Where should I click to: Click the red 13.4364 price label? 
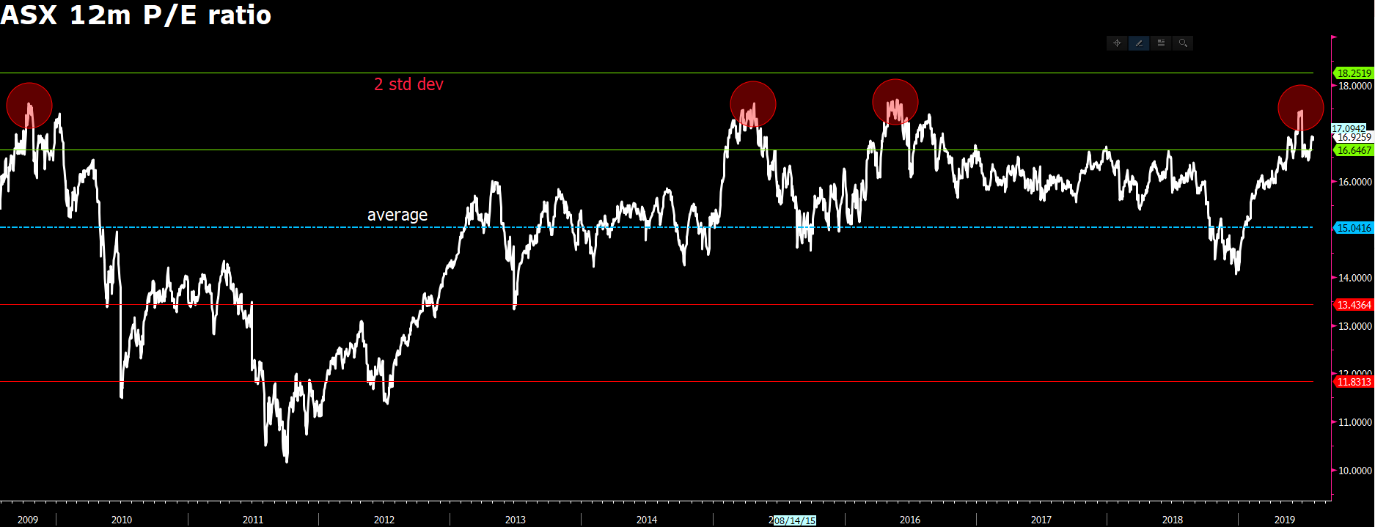1354,304
